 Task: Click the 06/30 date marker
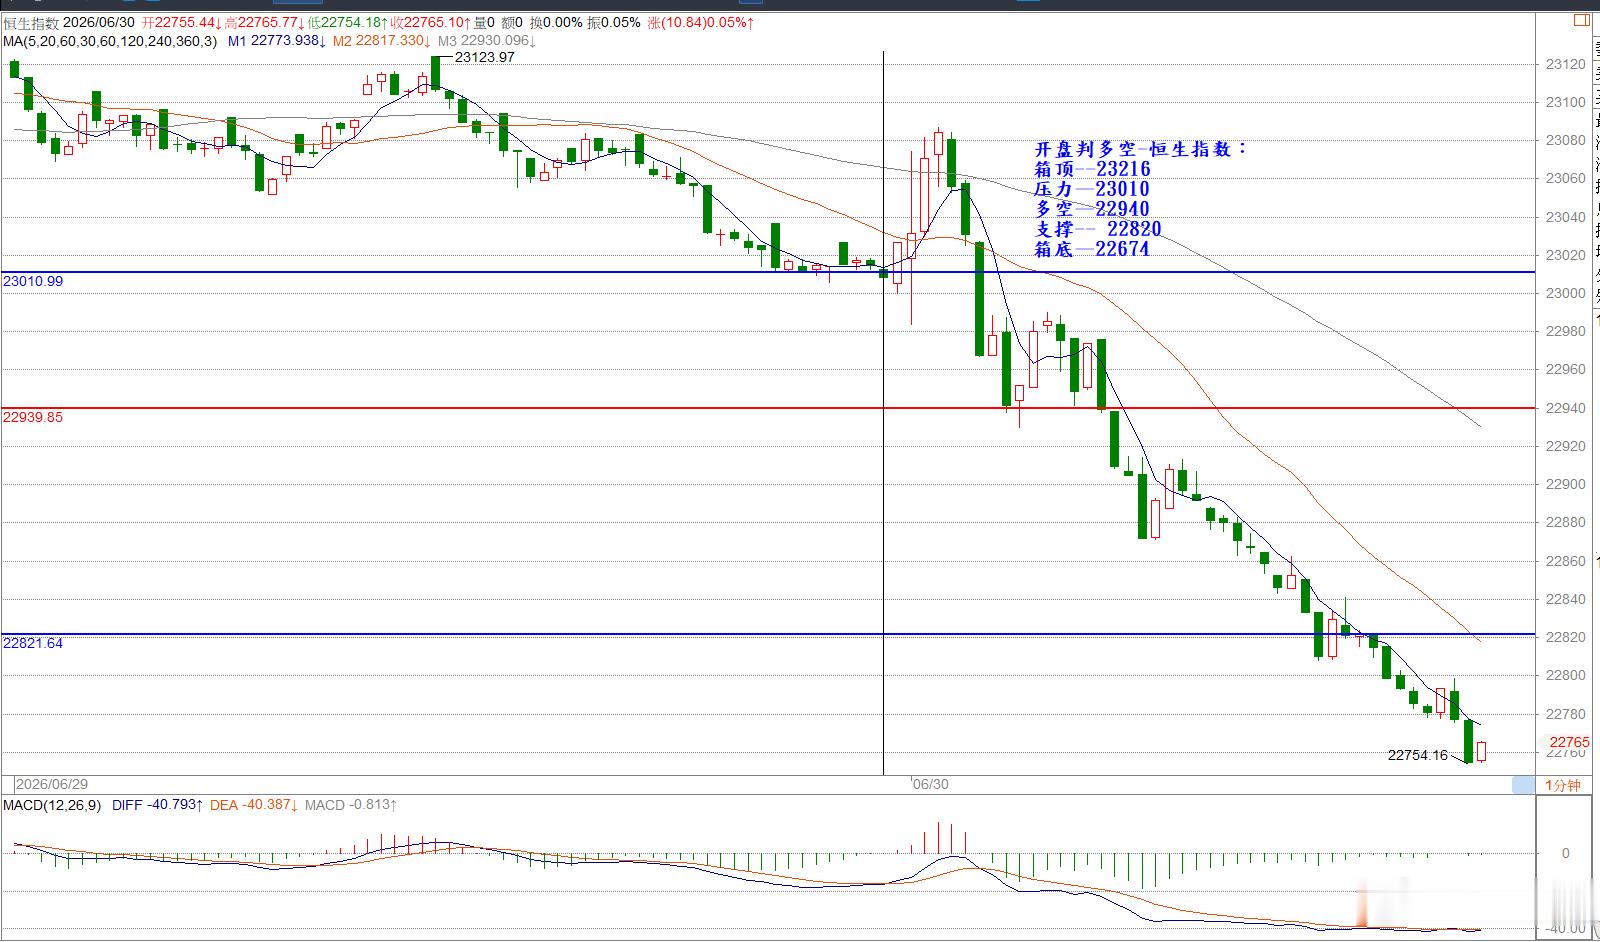[931, 785]
